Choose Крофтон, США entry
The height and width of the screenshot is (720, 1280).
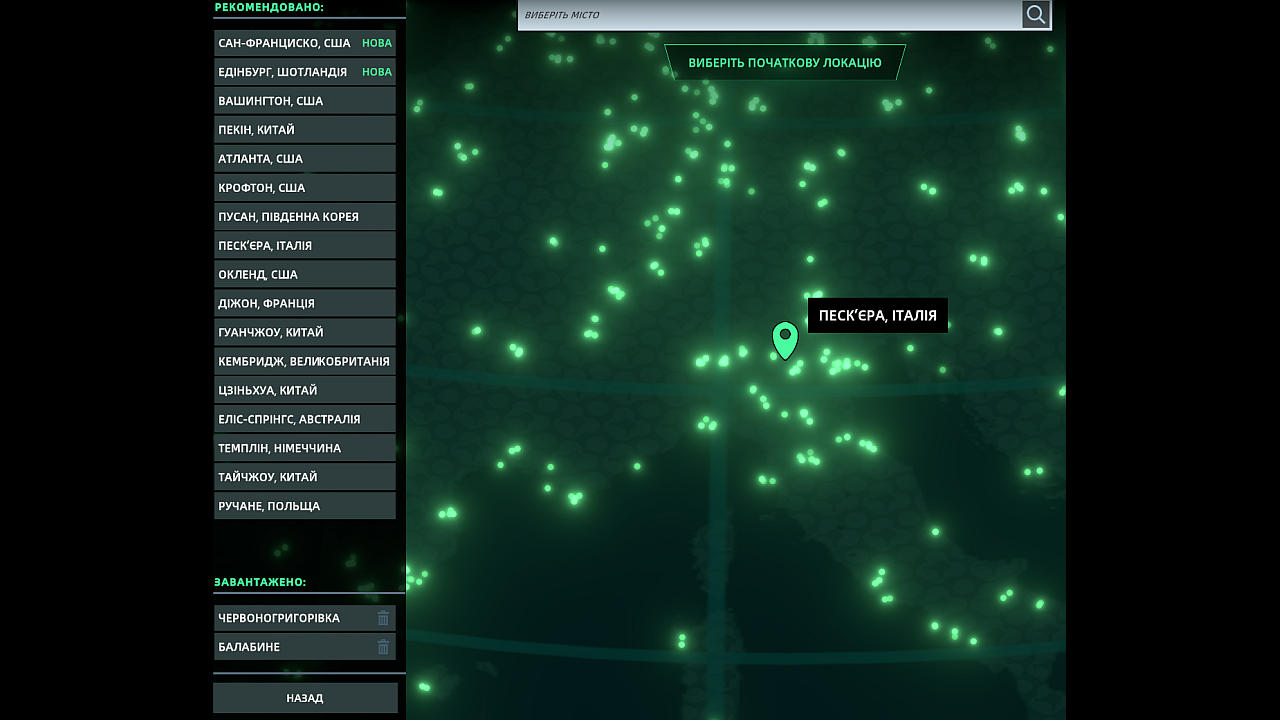(x=305, y=188)
